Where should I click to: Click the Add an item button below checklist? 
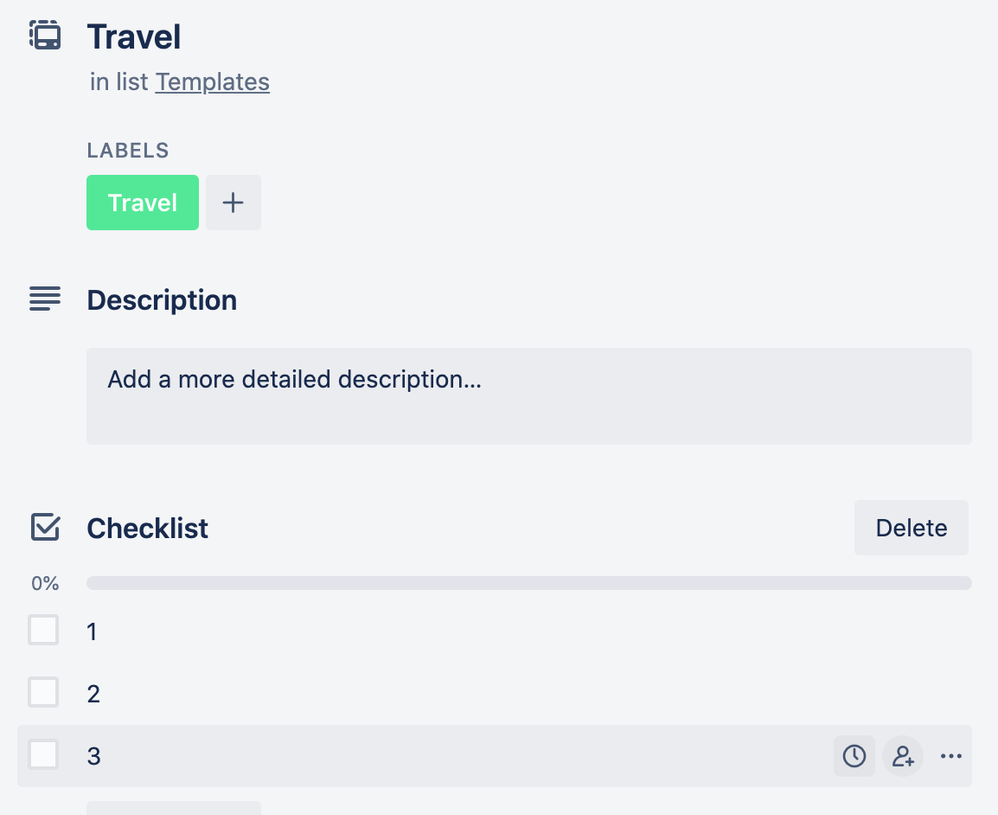point(174,808)
